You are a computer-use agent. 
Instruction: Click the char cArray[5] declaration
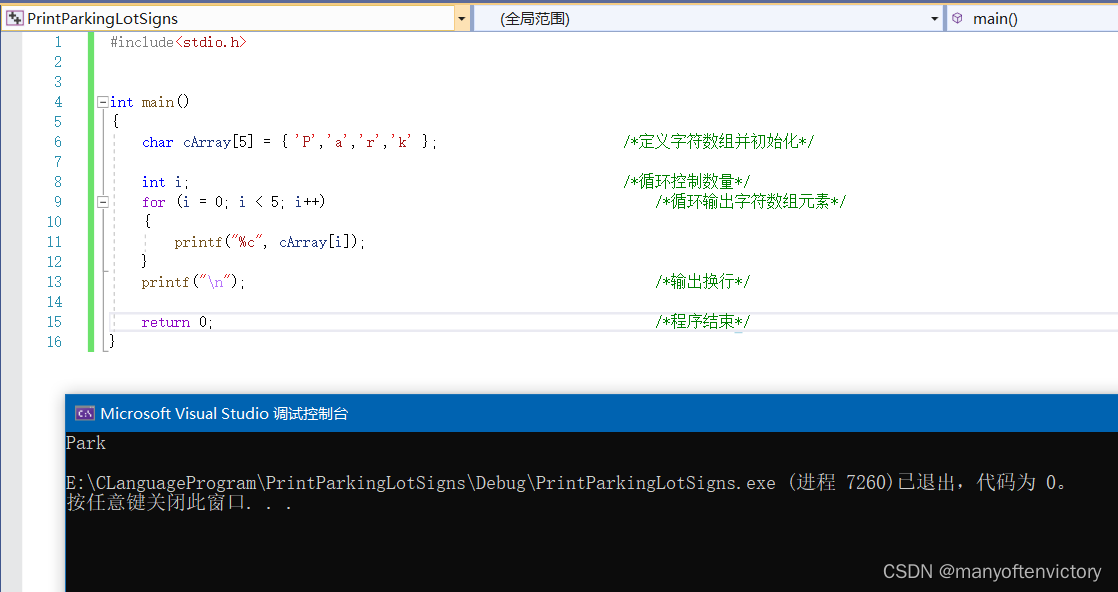pyautogui.click(x=289, y=142)
